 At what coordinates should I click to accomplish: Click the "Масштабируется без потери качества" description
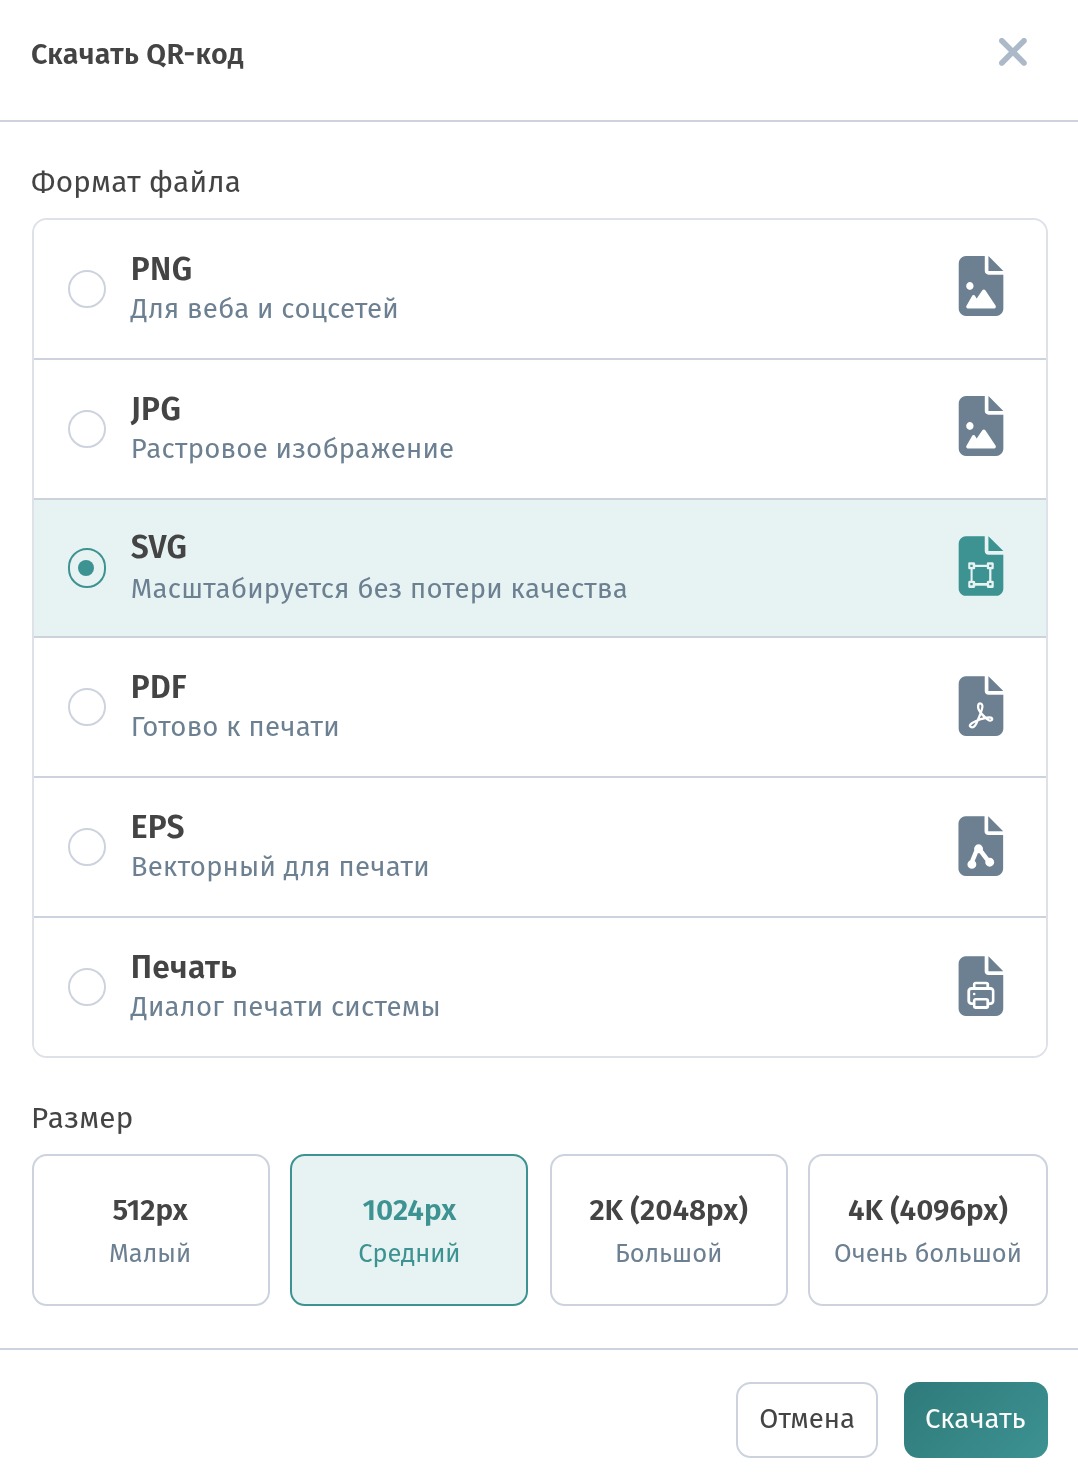(x=379, y=589)
